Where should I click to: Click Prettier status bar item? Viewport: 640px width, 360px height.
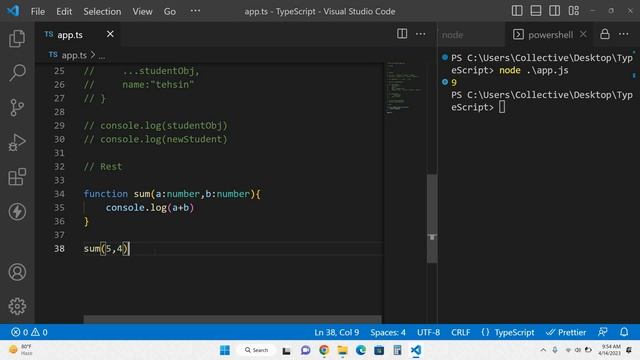566,332
